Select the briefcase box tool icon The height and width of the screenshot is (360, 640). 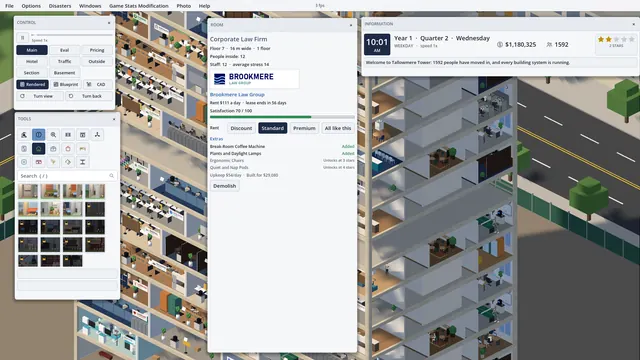coord(53,149)
